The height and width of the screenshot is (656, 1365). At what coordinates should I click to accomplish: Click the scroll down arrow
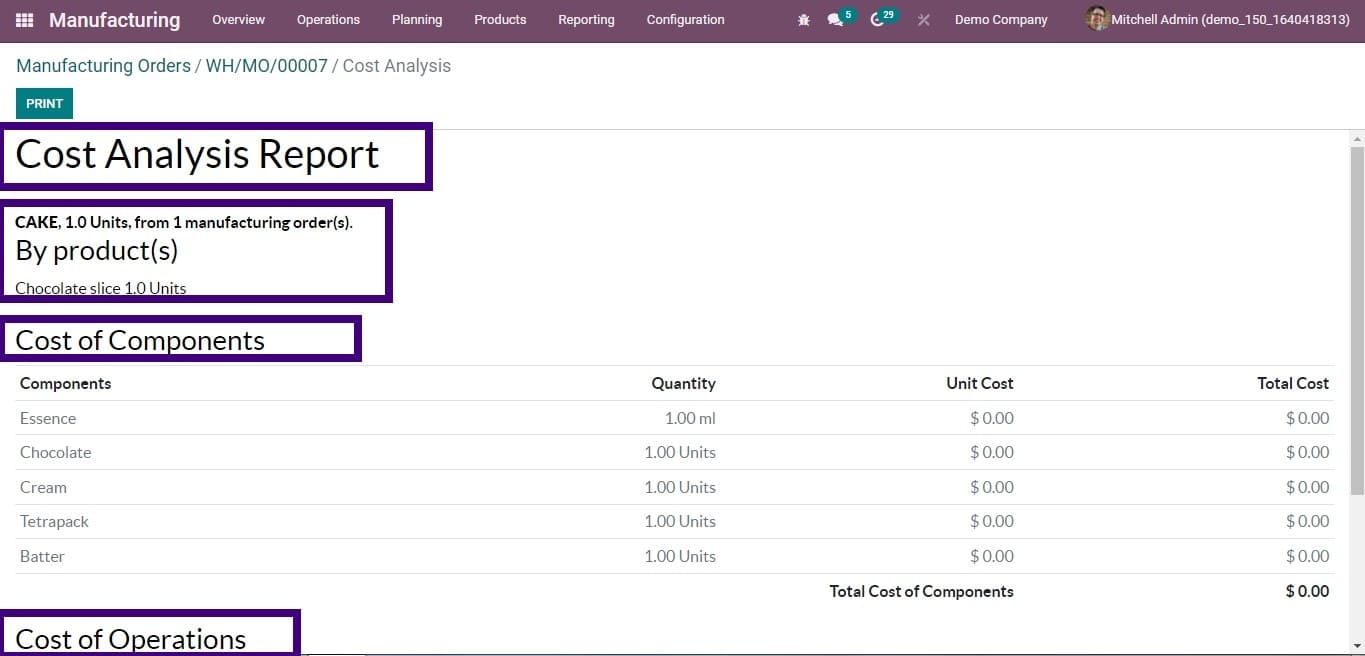tap(1357, 646)
